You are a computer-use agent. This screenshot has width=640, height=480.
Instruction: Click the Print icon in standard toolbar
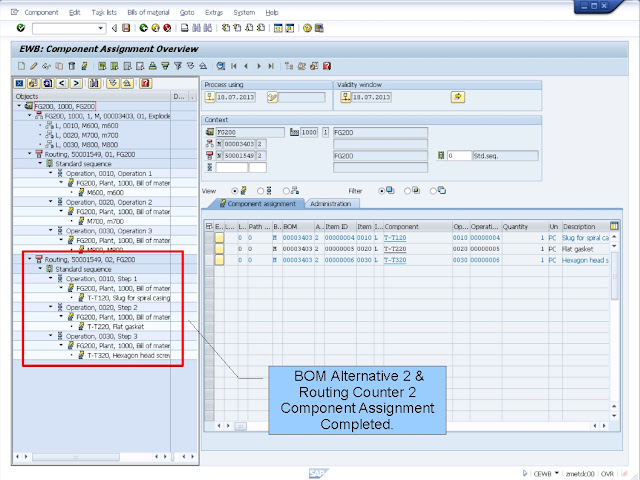[184, 28]
